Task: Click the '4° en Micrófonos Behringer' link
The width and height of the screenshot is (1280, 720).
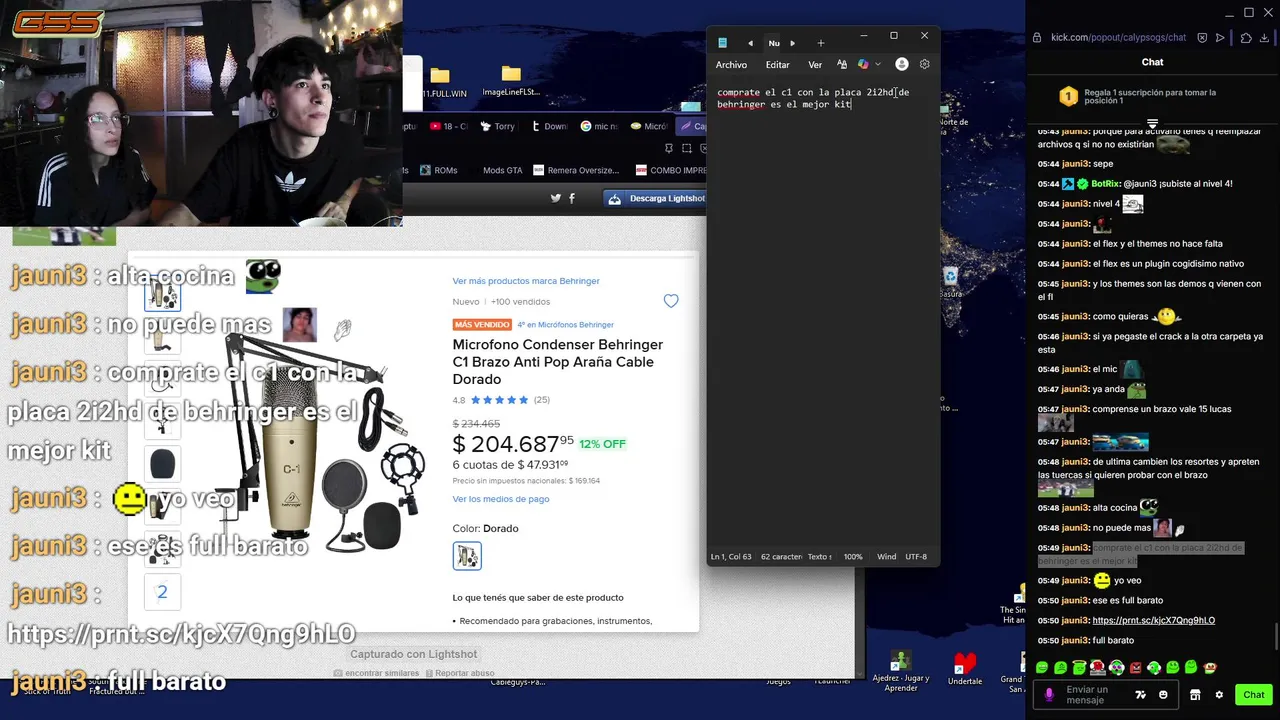Action: (565, 325)
